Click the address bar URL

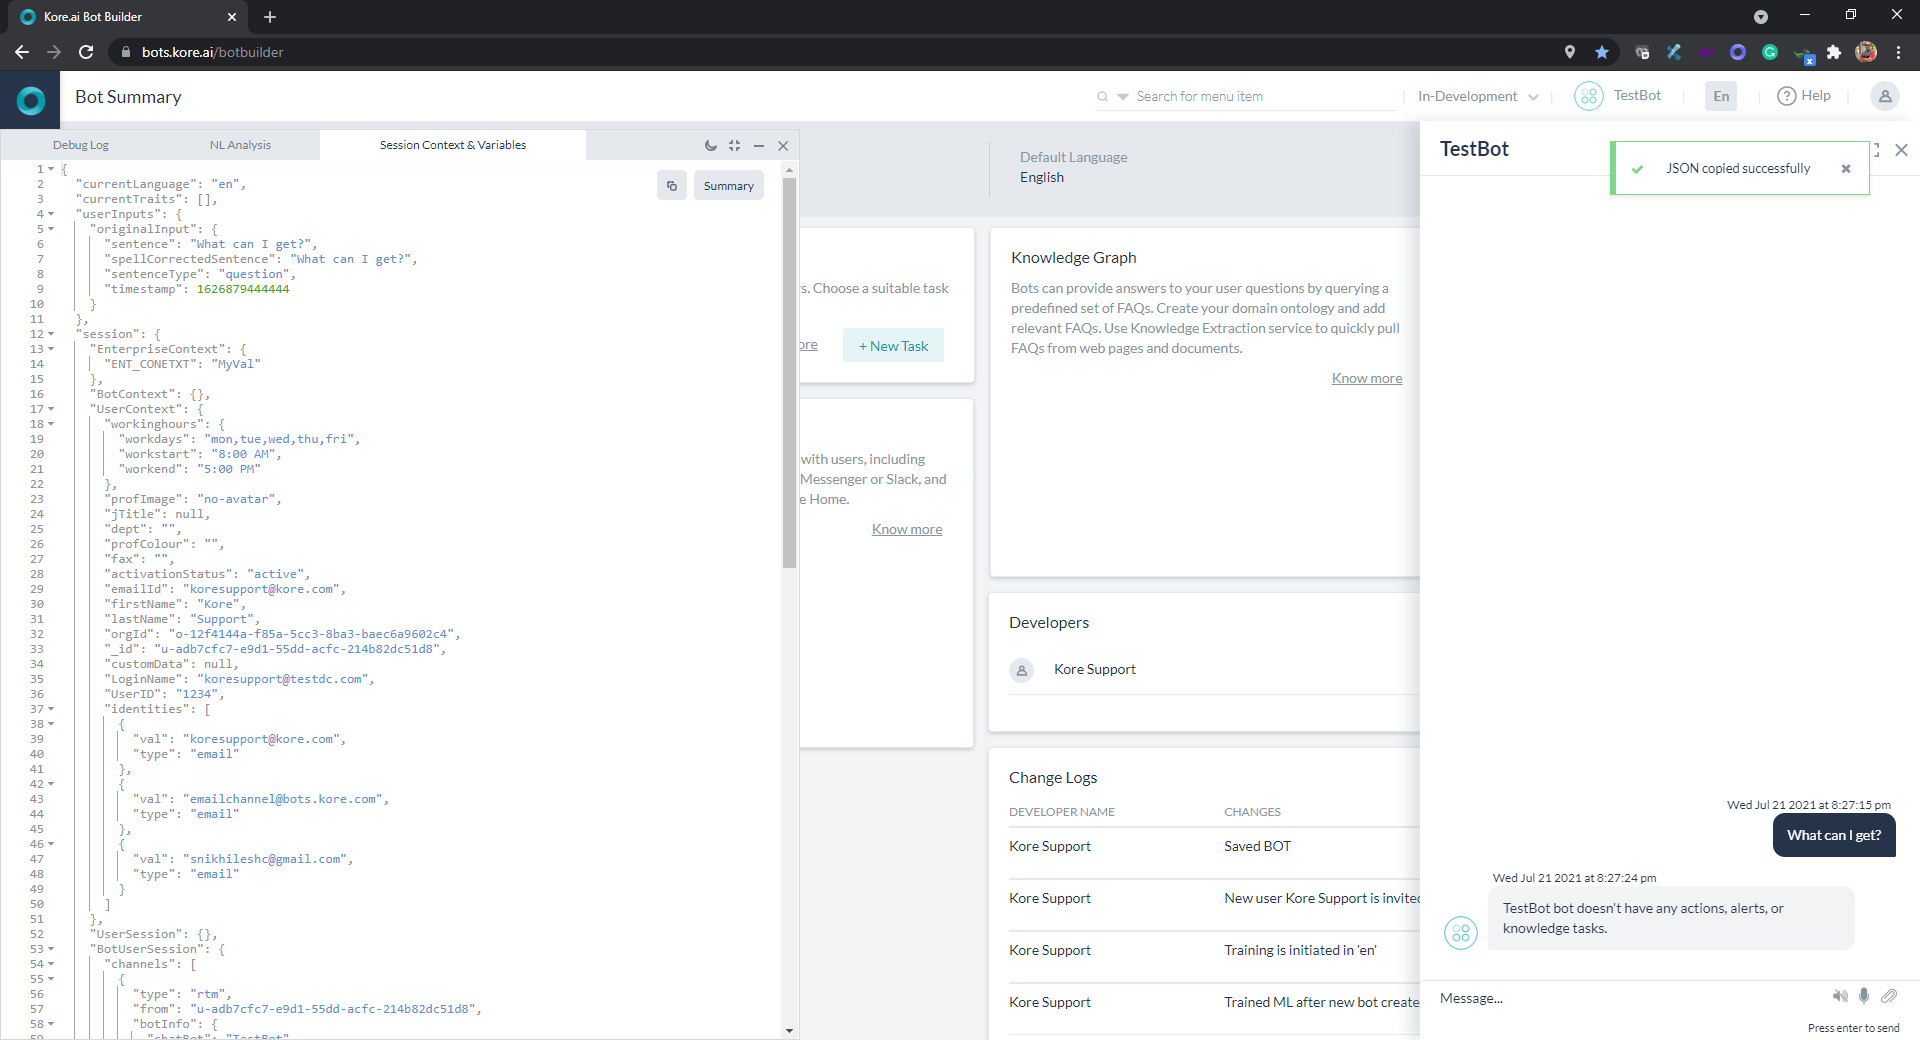[x=212, y=52]
